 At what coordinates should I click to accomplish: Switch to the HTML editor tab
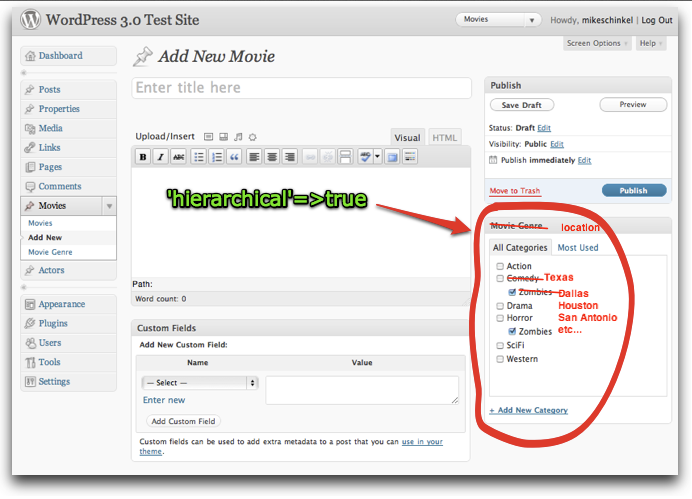(444, 138)
